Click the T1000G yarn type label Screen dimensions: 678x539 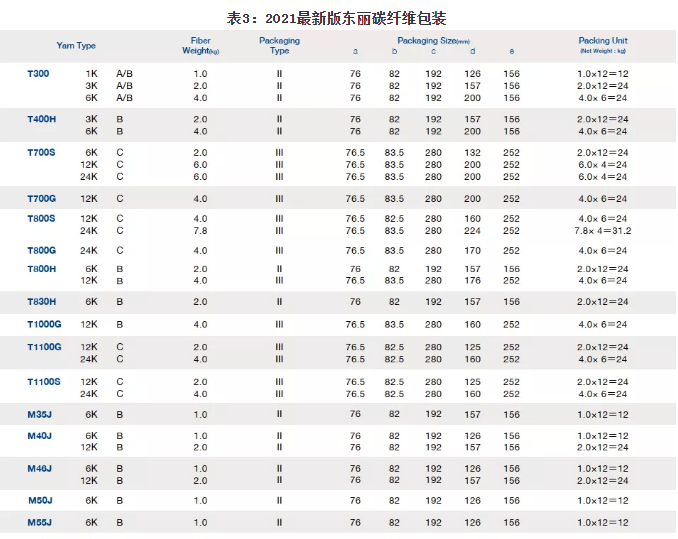point(44,324)
